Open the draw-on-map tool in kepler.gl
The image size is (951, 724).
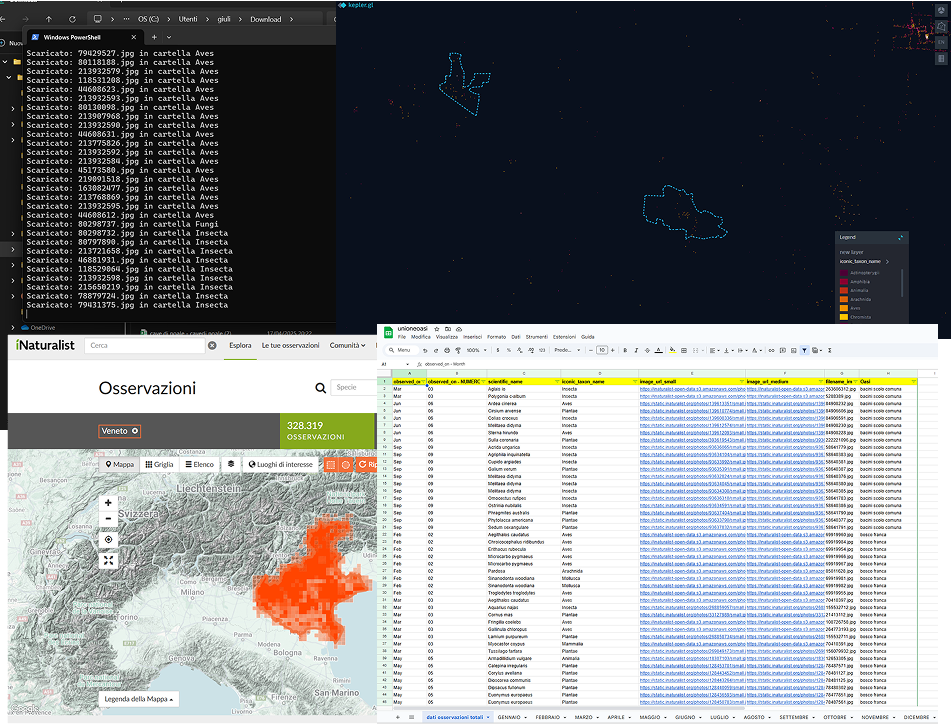(941, 26)
